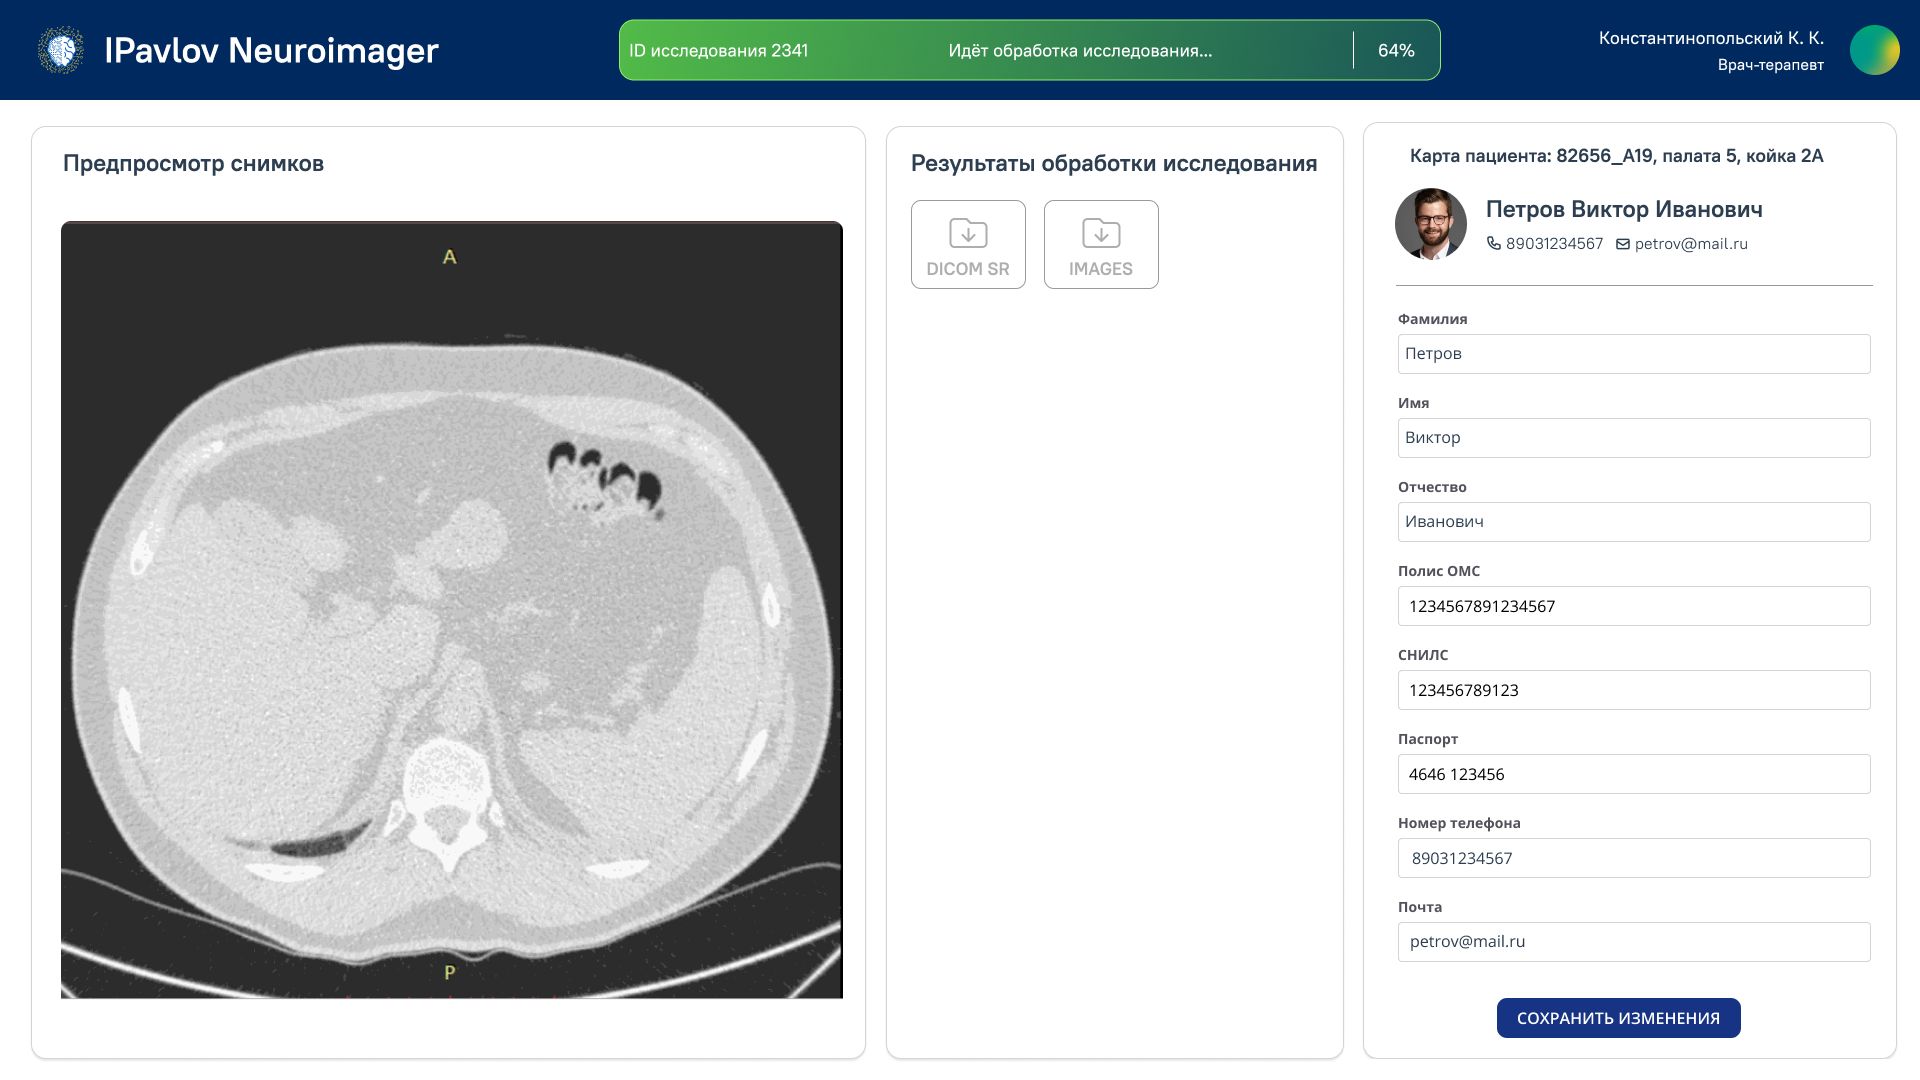Click the Карта пациента header text

click(1616, 156)
